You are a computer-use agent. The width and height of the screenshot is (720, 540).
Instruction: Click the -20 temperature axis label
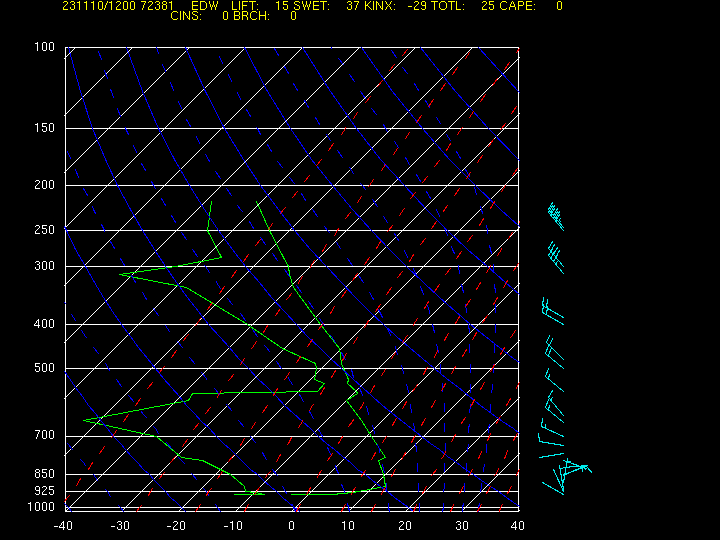click(176, 526)
